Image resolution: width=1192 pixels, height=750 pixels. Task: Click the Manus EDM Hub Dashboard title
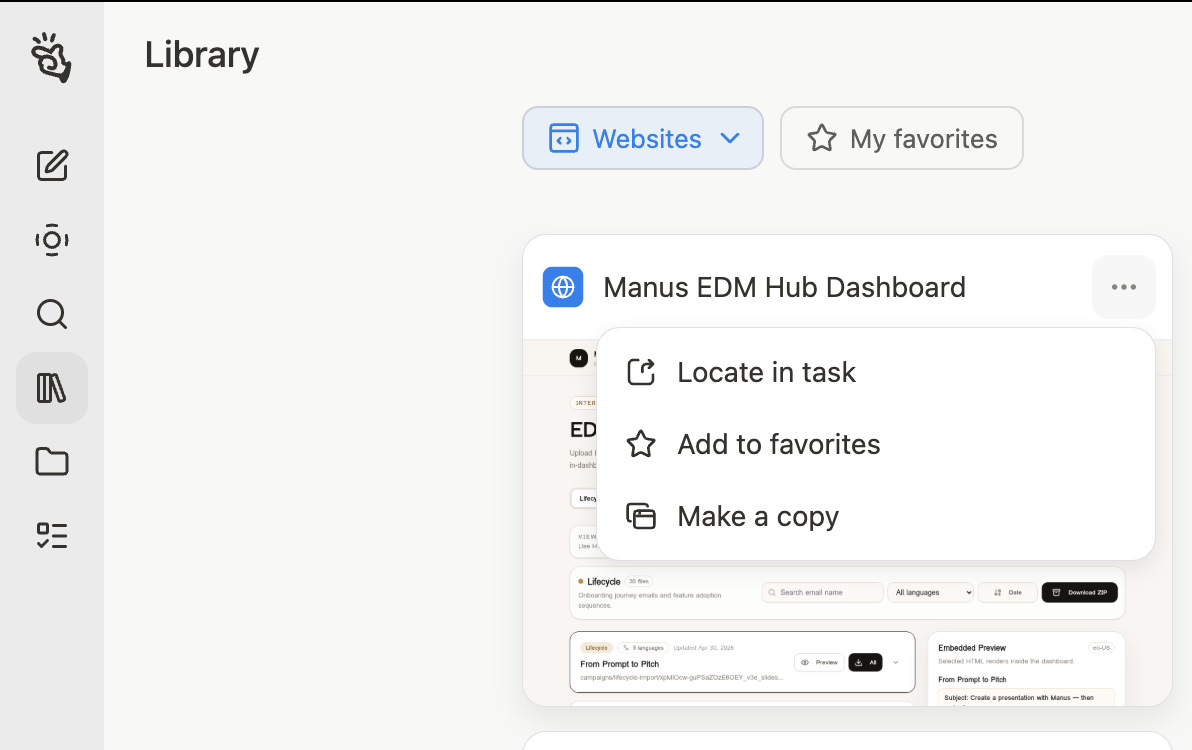[785, 287]
